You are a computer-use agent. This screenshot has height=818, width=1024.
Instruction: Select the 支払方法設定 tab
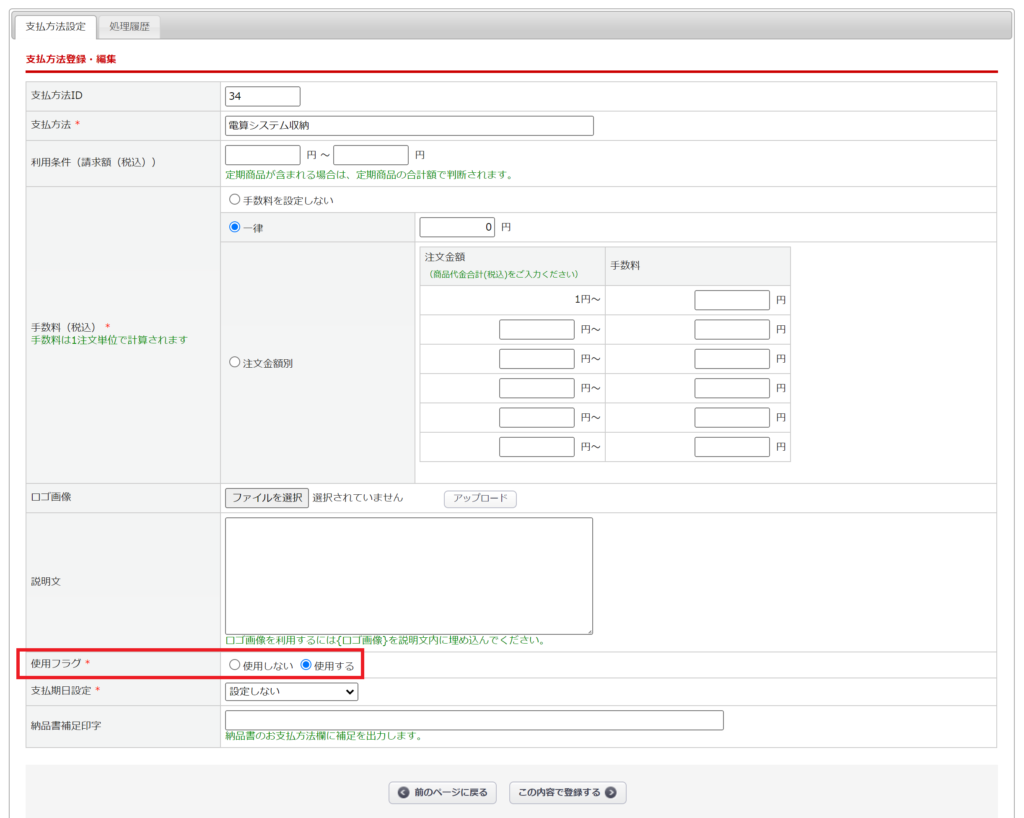56,26
